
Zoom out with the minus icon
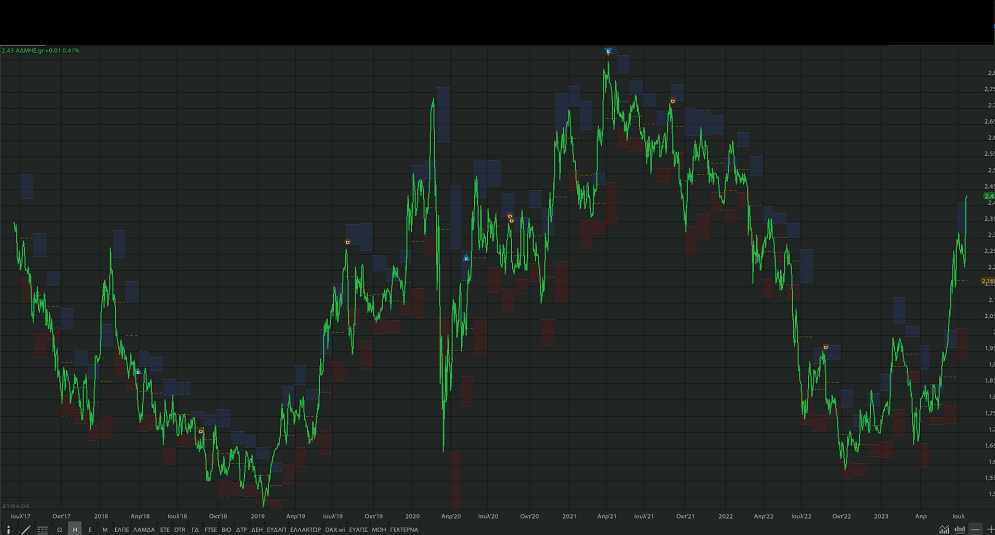click(975, 529)
